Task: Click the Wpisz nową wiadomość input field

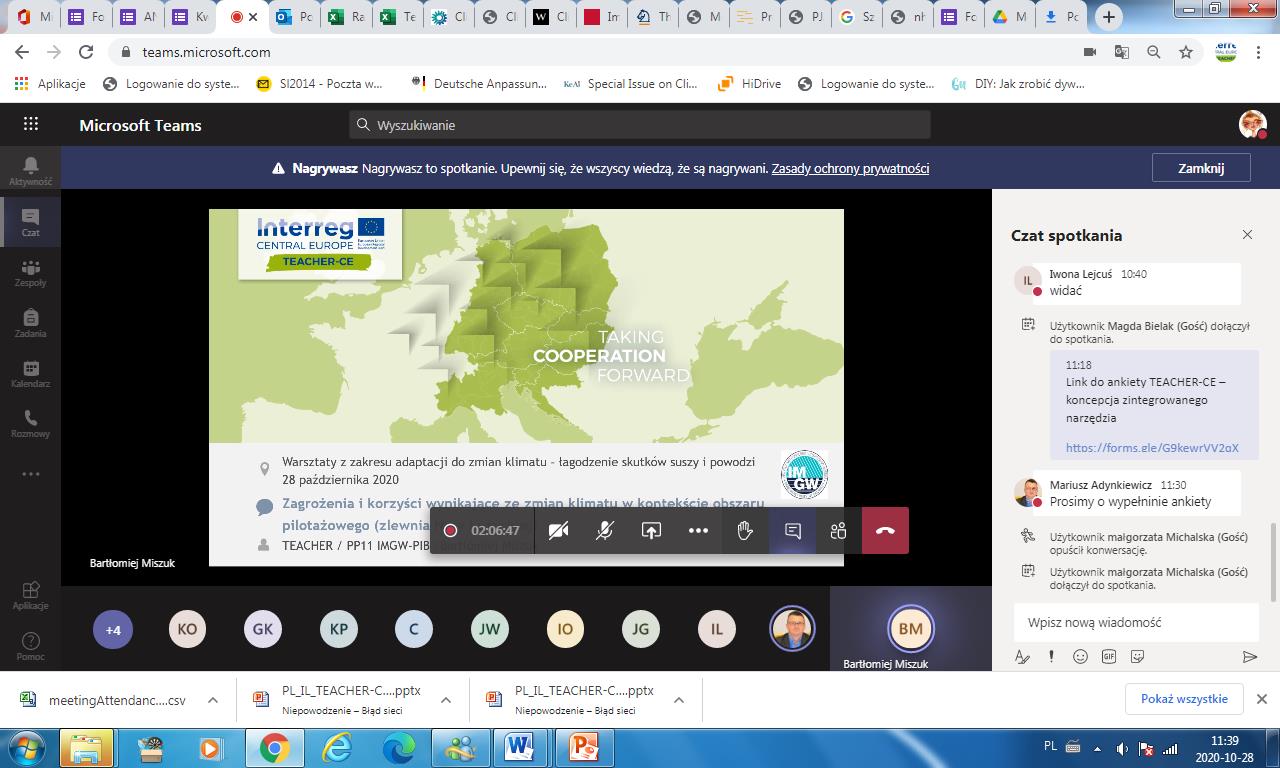Action: click(x=1136, y=622)
